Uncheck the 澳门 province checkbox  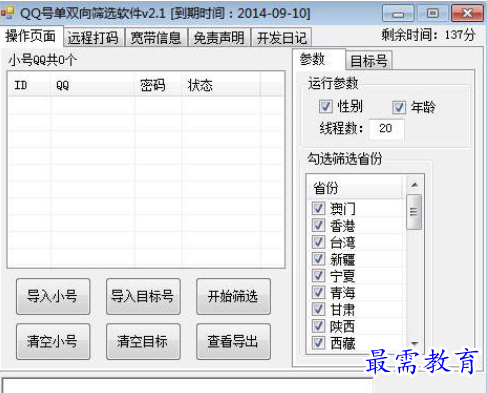[x=318, y=208]
